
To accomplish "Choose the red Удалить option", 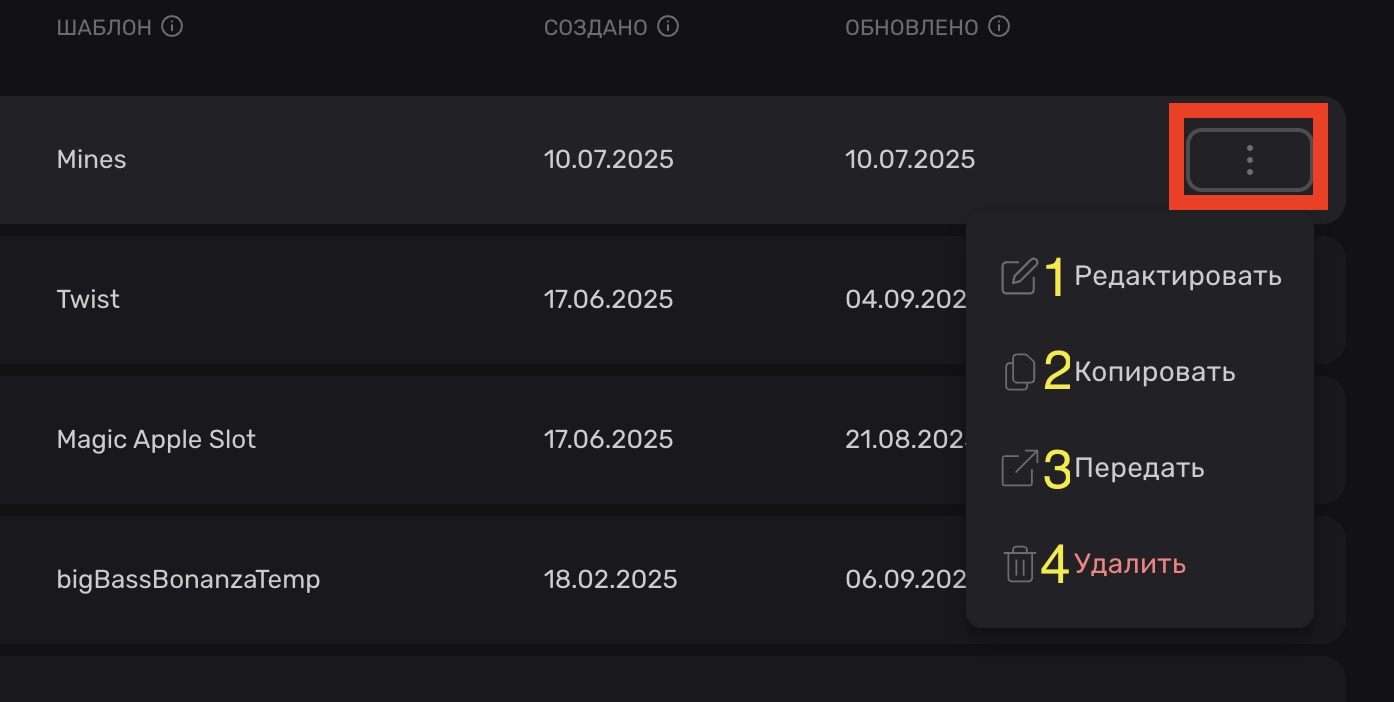I will pyautogui.click(x=1130, y=564).
